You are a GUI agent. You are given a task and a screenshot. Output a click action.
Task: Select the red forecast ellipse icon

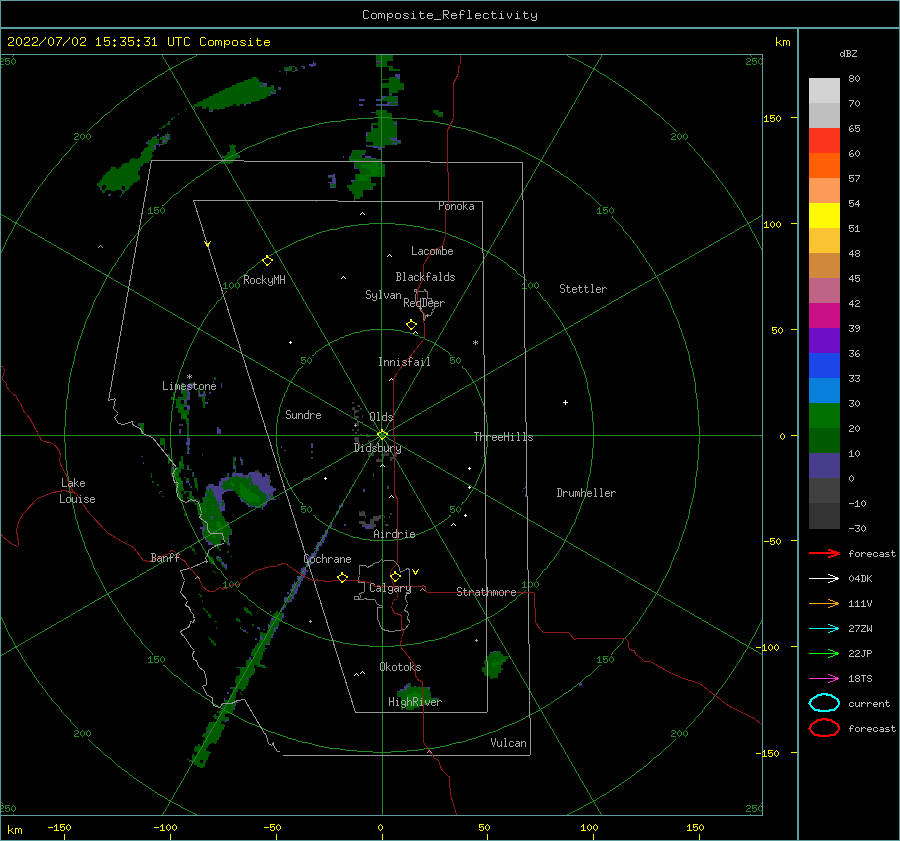pos(824,728)
